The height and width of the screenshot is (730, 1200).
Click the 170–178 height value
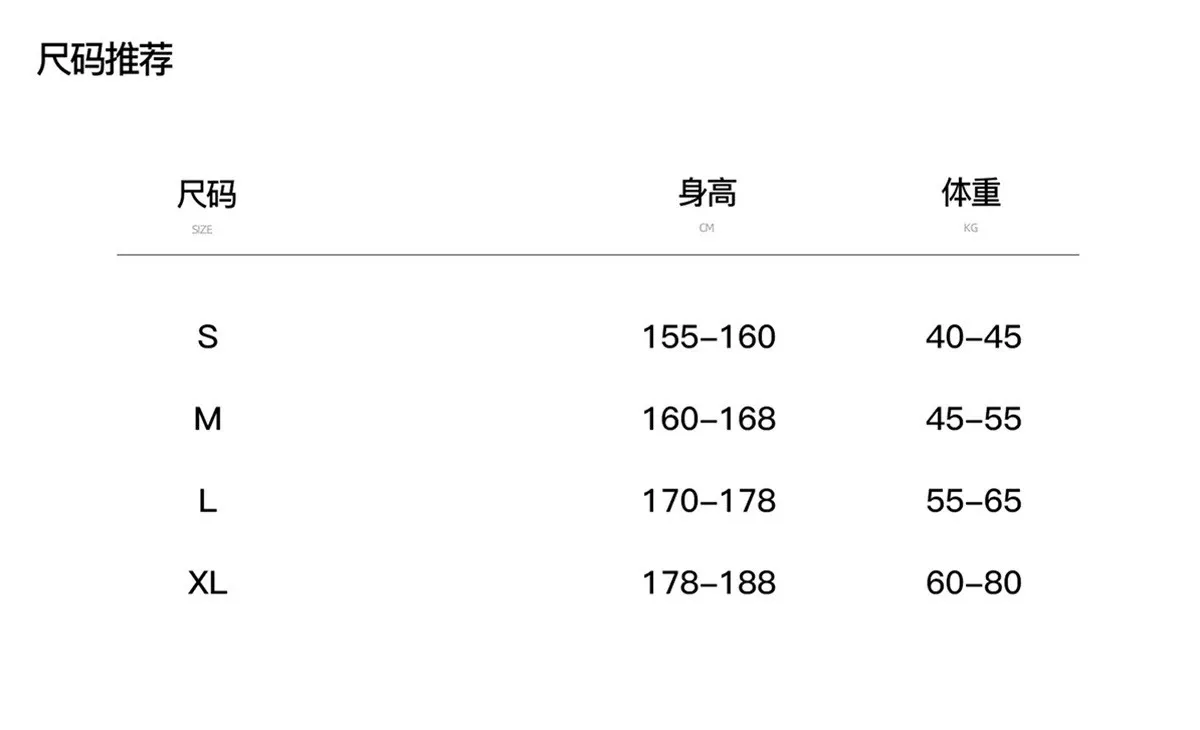(x=708, y=501)
